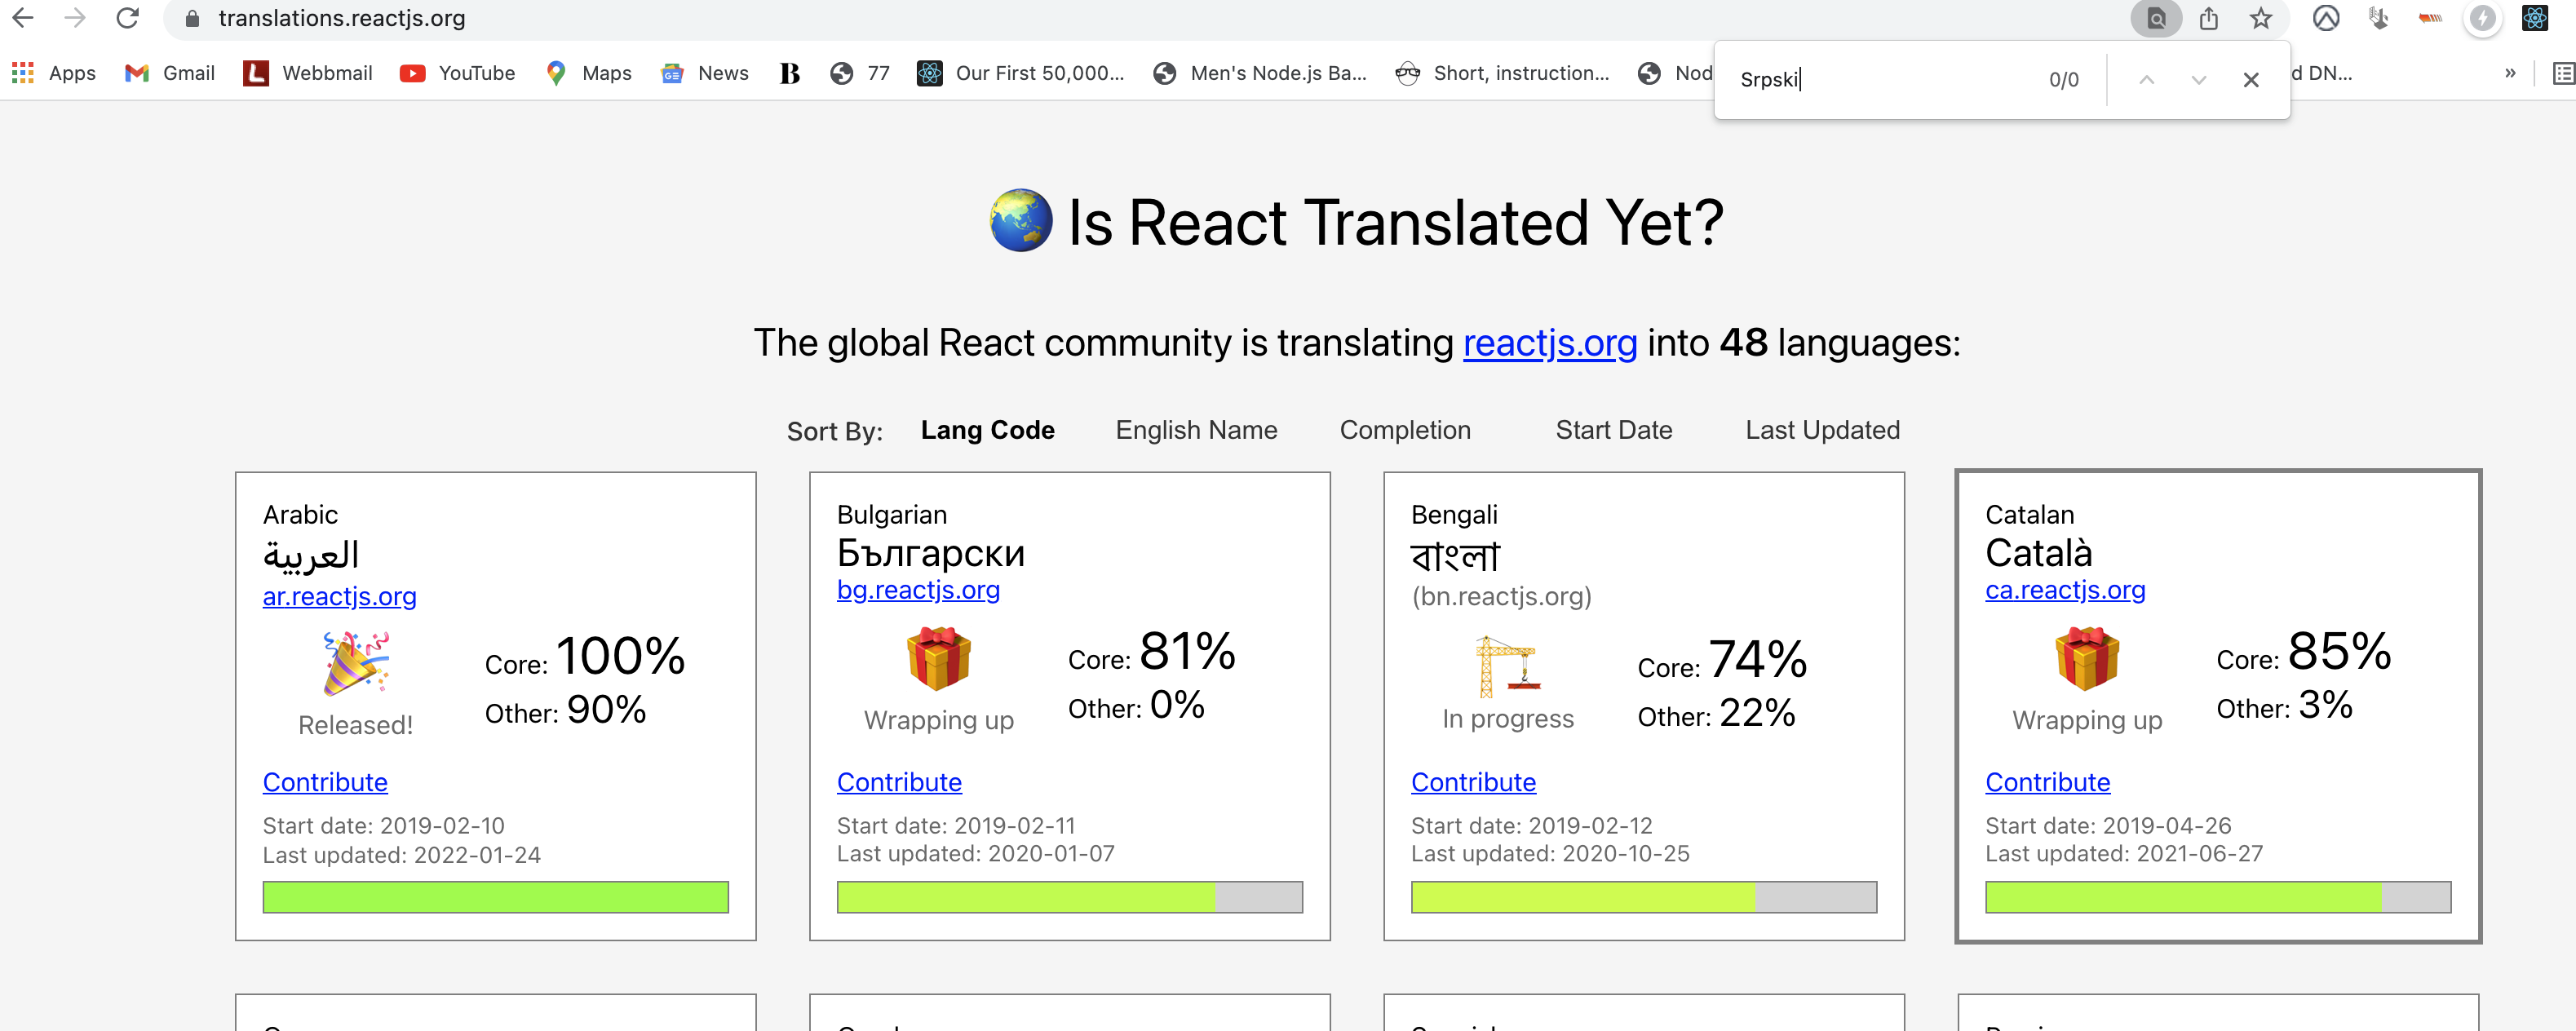Click the Bulgarian card progress bar

point(1069,897)
